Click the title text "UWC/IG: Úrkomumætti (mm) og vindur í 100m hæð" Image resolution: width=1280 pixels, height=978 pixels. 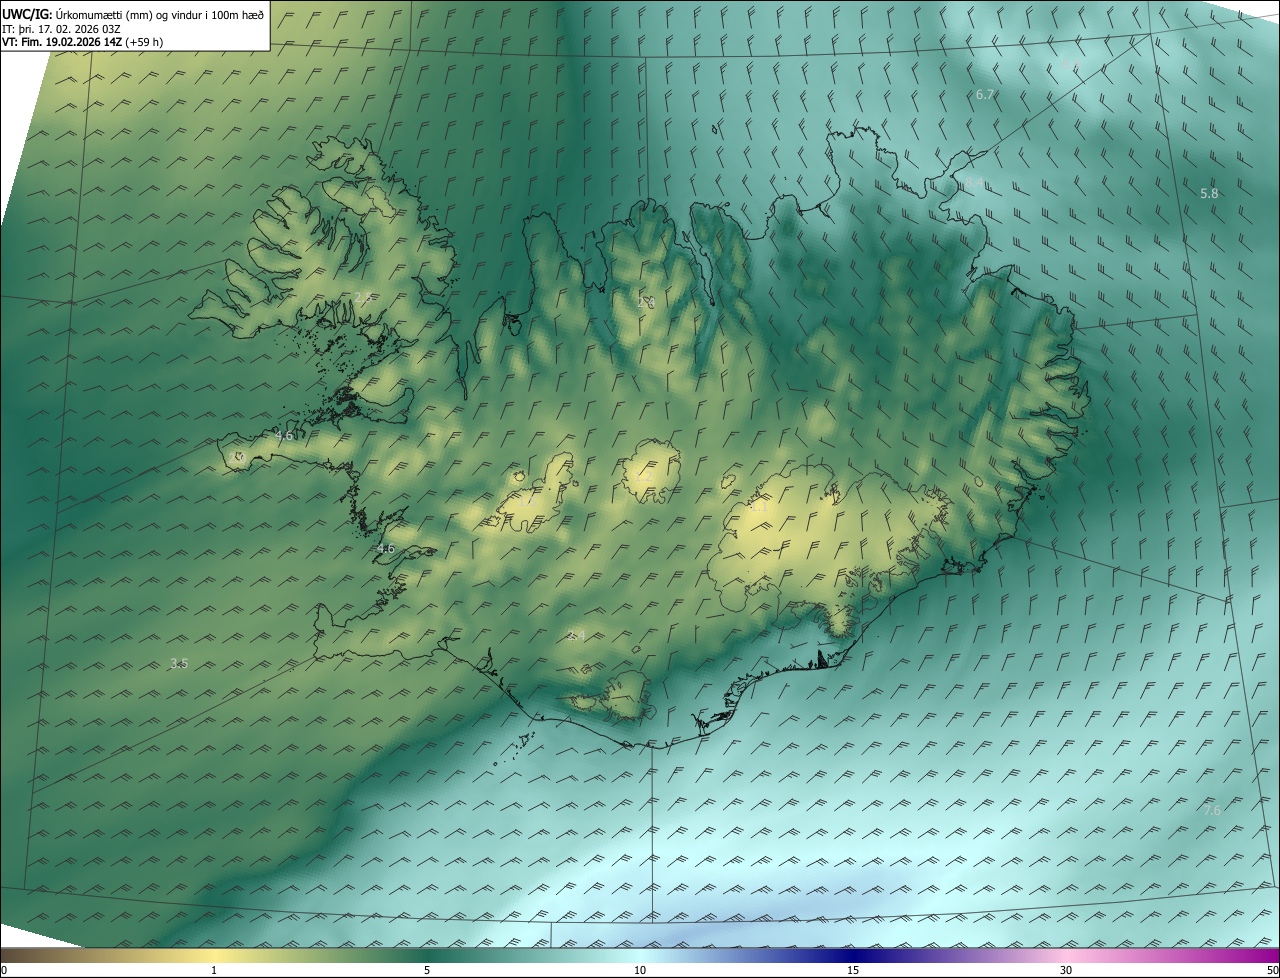133,14
